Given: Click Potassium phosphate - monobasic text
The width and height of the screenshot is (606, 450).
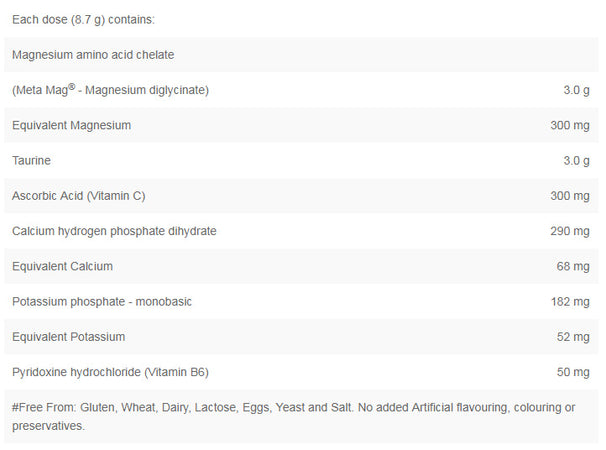Looking at the screenshot, I should pos(102,301).
